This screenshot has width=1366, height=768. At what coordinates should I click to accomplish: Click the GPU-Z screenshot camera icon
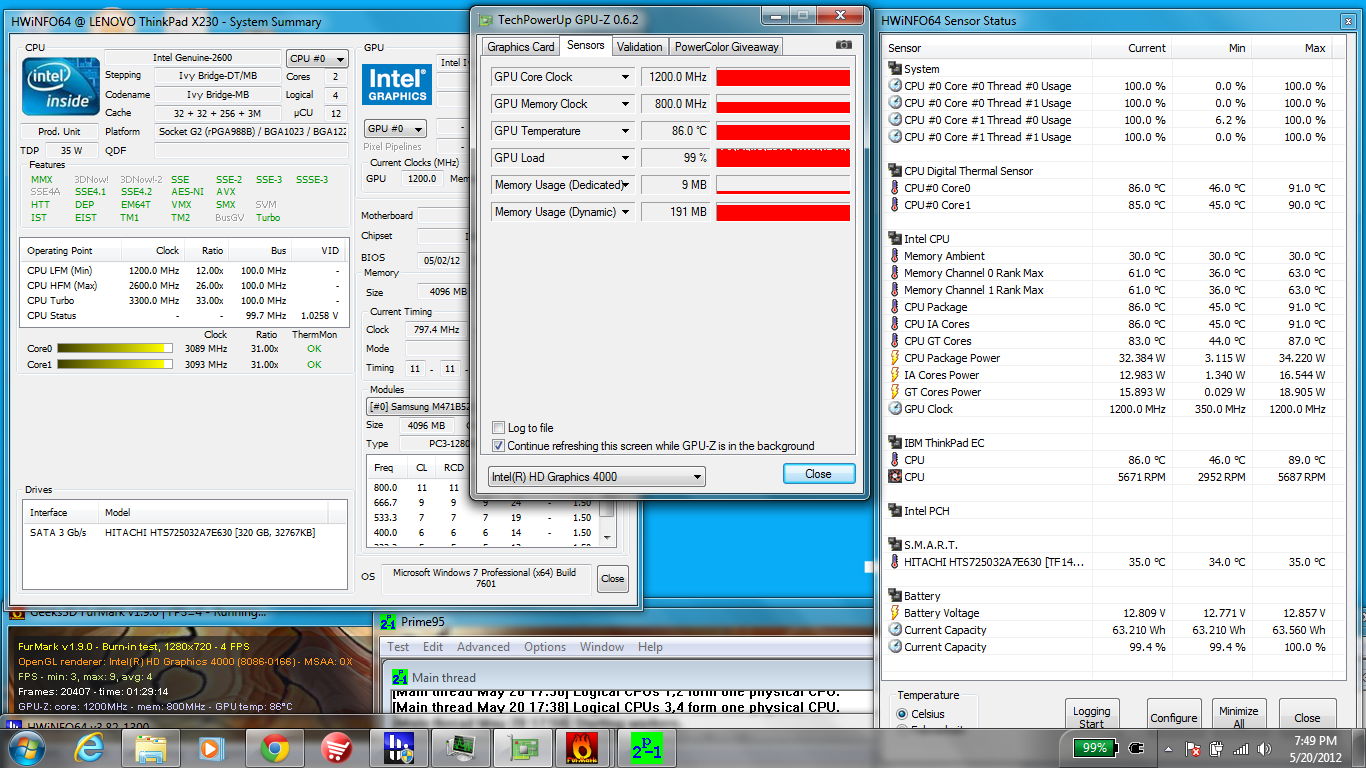(844, 45)
